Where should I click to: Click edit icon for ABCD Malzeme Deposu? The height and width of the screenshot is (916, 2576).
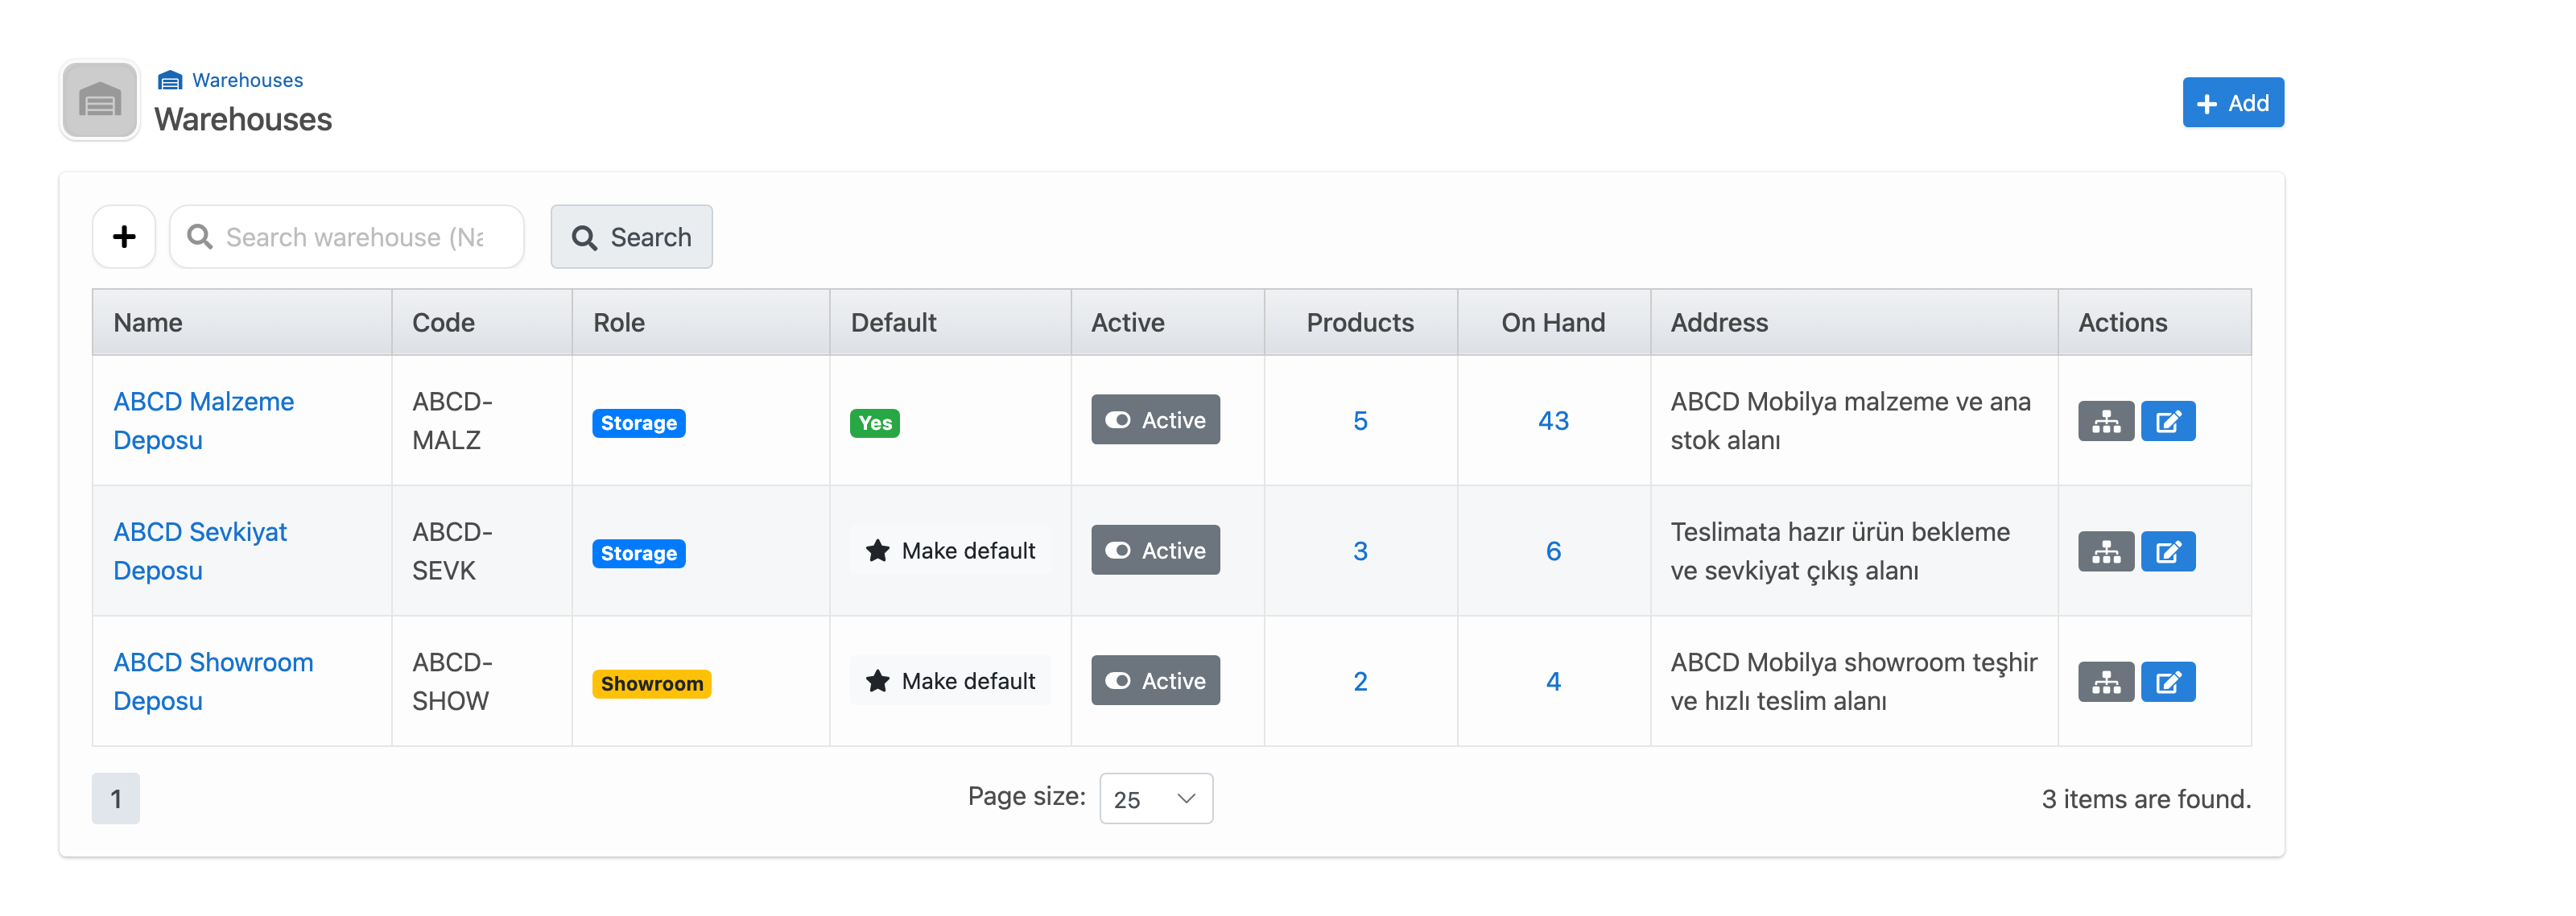tap(2168, 421)
